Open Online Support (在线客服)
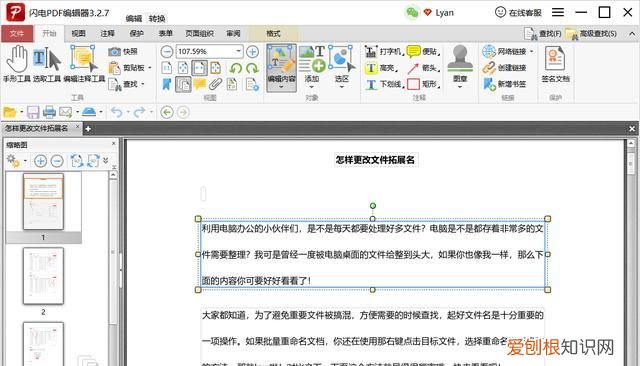This screenshot has height=366, width=640. click(518, 13)
